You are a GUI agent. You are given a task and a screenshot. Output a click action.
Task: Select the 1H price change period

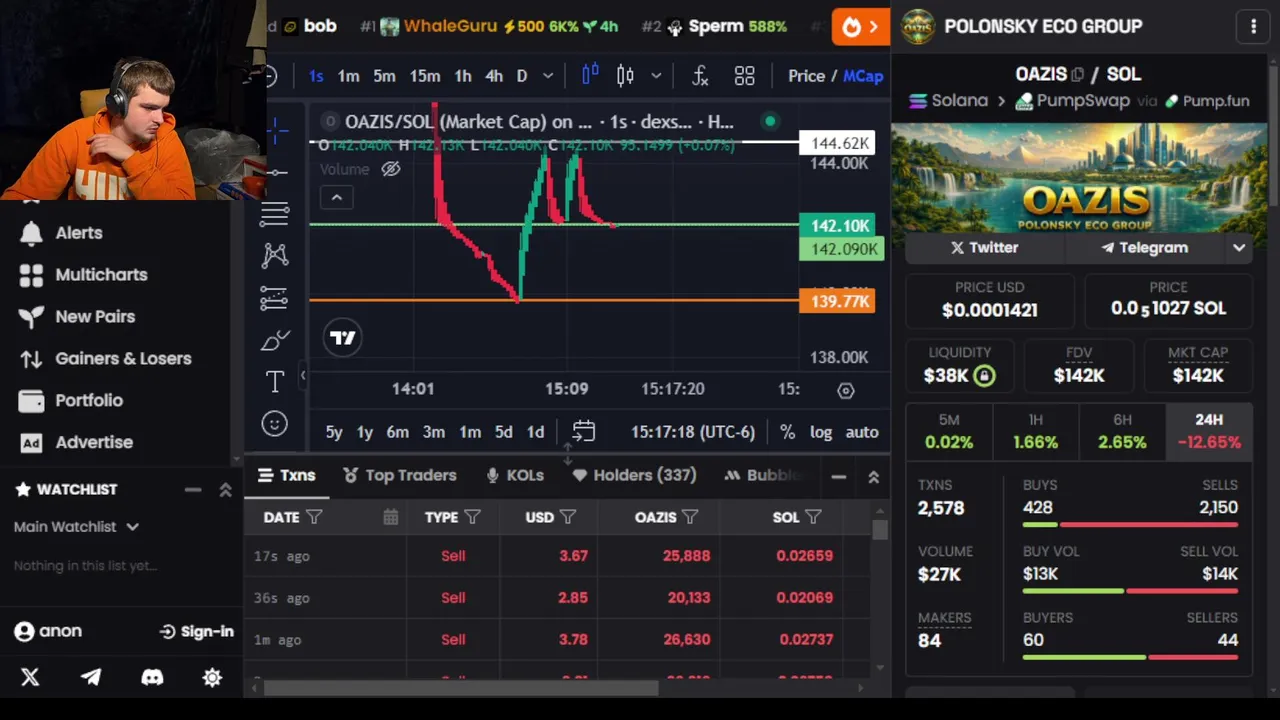click(x=1036, y=431)
